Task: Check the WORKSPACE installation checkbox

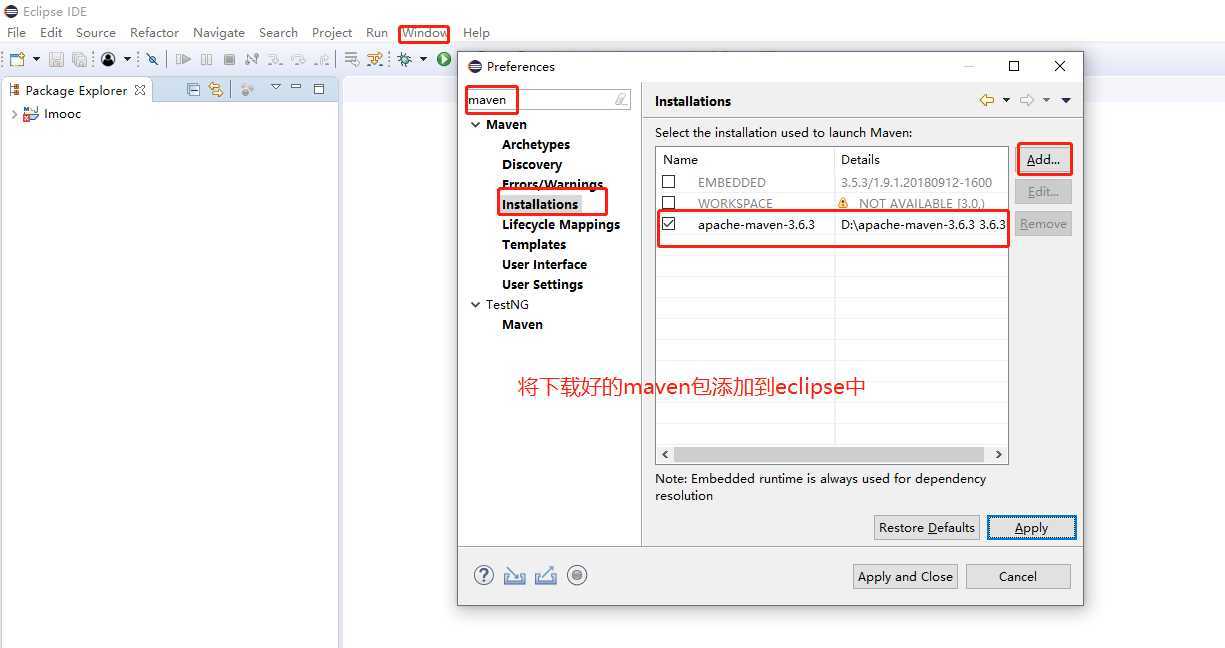Action: 669,203
